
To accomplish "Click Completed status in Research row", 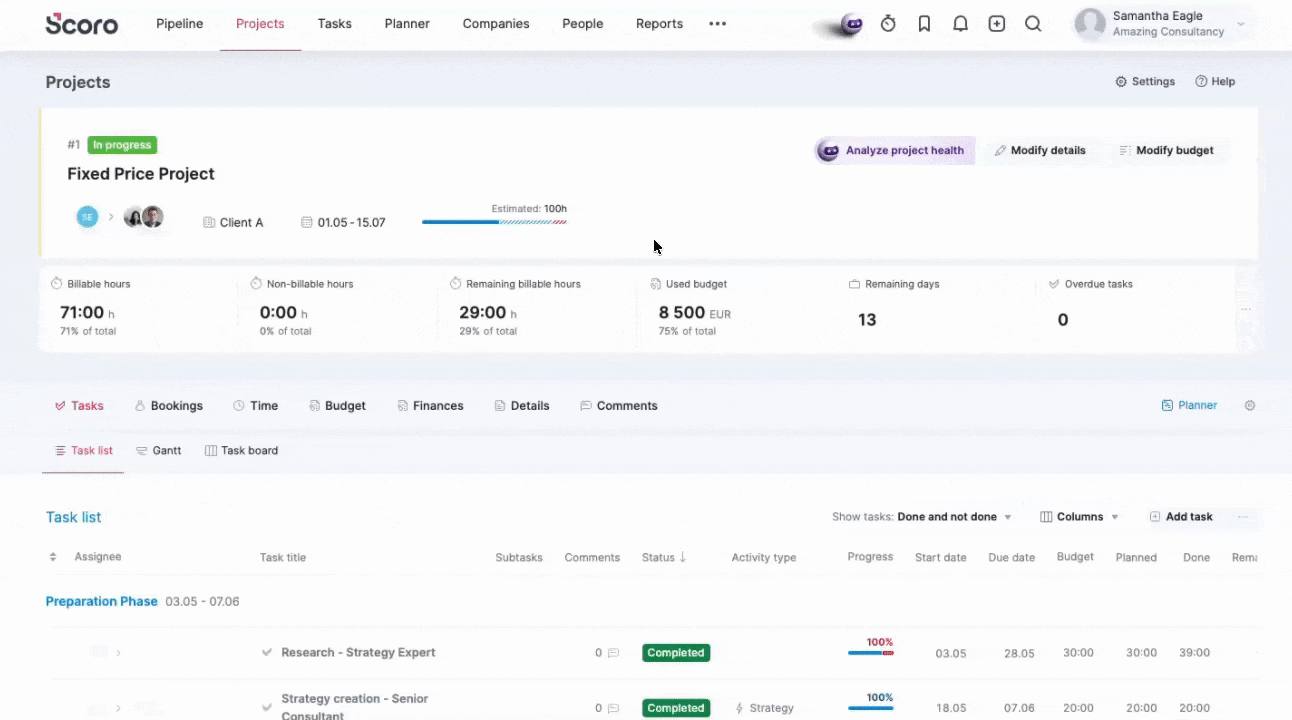I will click(x=676, y=653).
